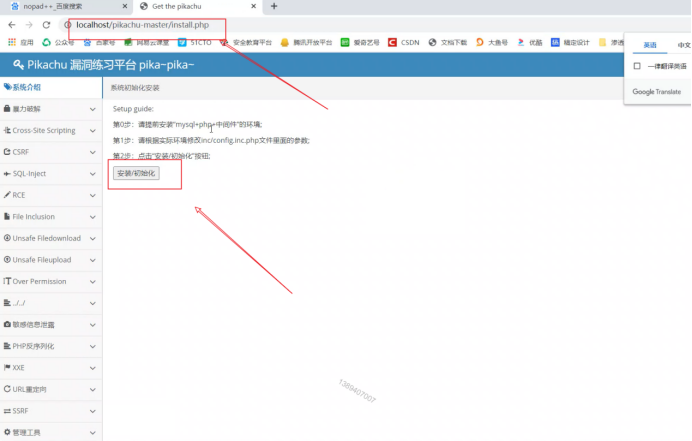Reload the page with the refresh icon
Viewport: 692px width, 441px height.
(46, 25)
